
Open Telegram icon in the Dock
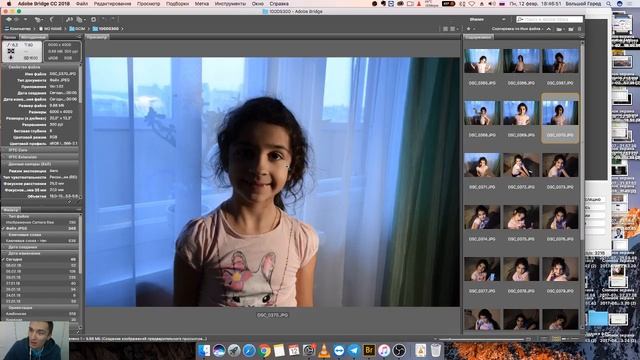click(x=354, y=350)
